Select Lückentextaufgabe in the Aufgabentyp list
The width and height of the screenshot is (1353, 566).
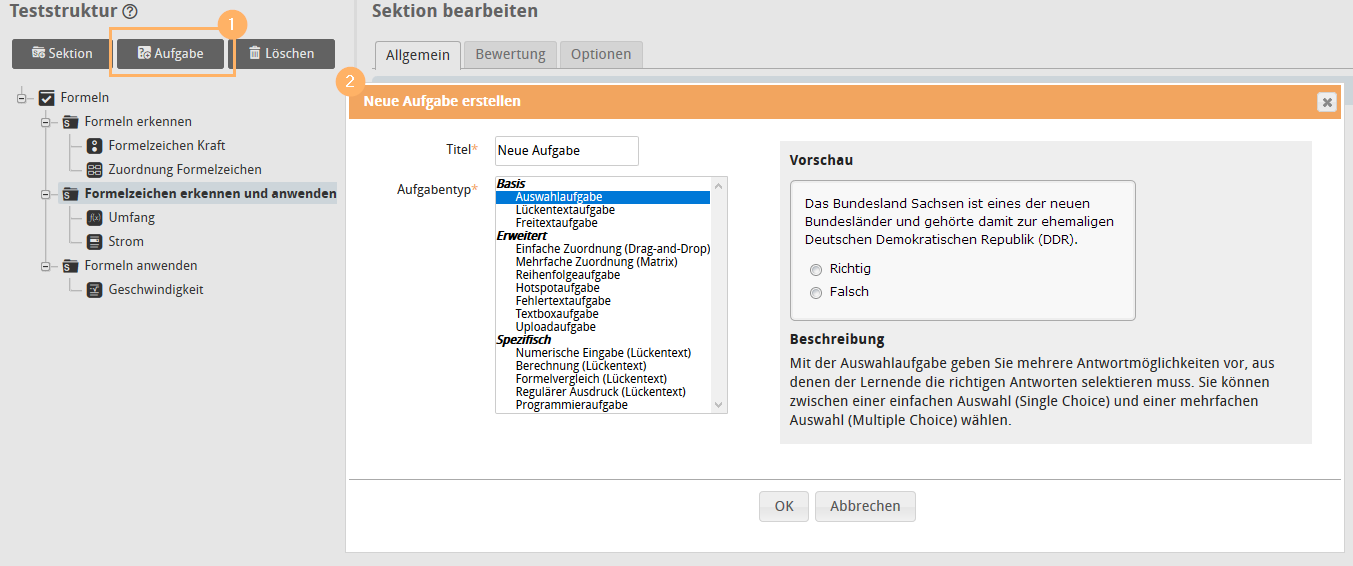pyautogui.click(x=602, y=210)
